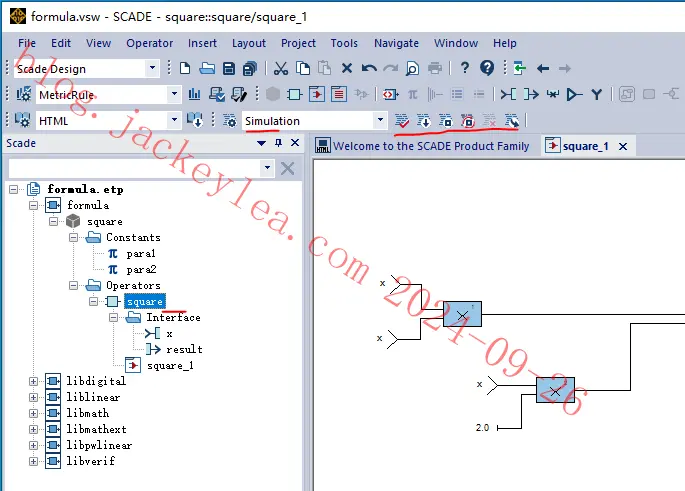Clear the search with gray X
The image size is (685, 491).
pyautogui.click(x=287, y=168)
